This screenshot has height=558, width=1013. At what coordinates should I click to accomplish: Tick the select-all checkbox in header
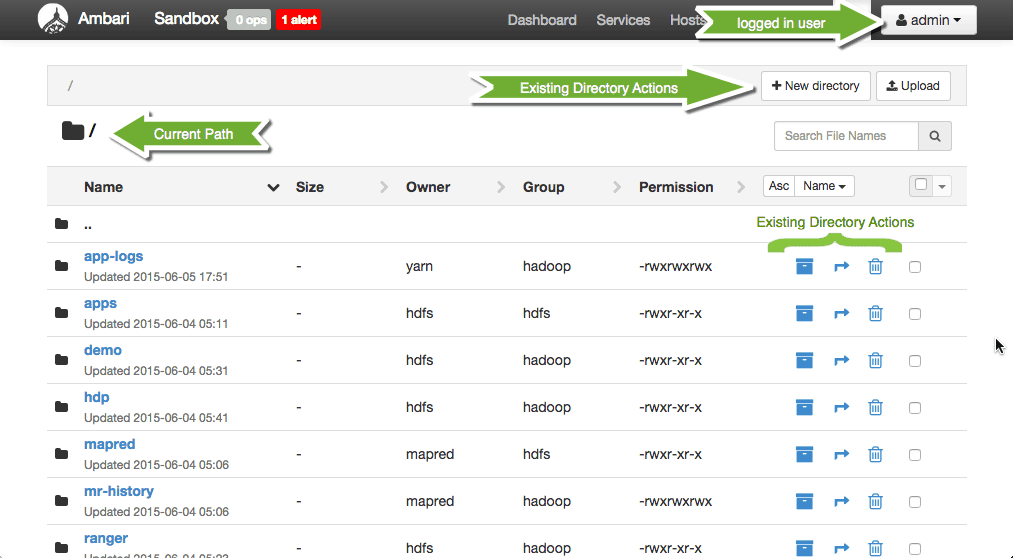click(921, 185)
